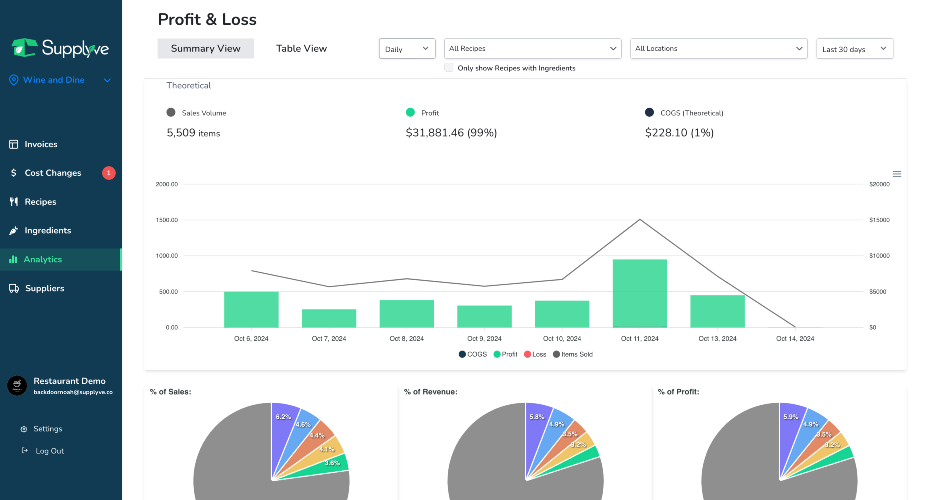Screen dimensions: 925x500
Task: Click the COGS (Theoretical) navy dot
Action: click(x=650, y=112)
